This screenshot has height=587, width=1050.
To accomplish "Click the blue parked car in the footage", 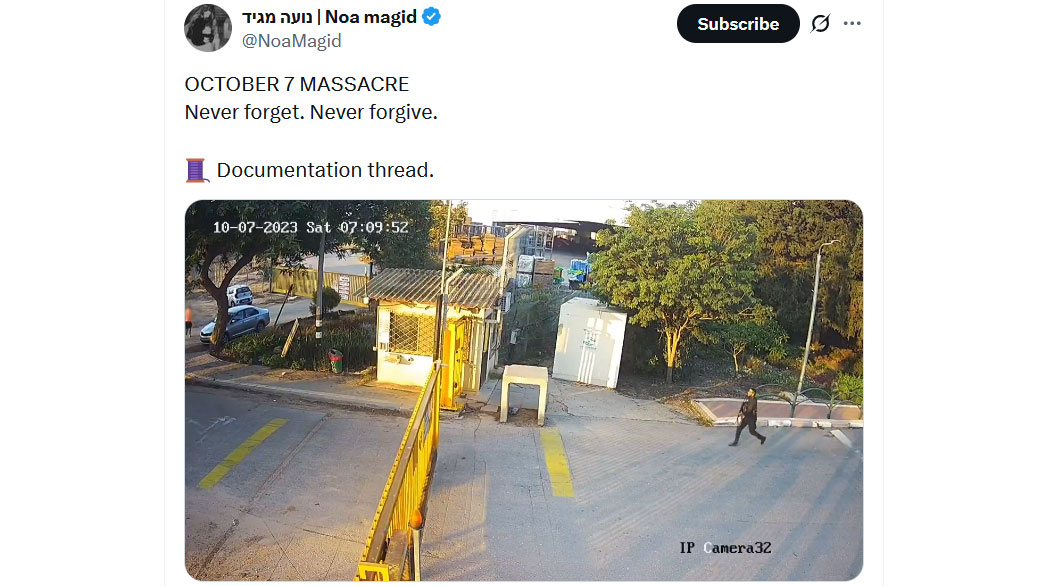I will point(234,323).
